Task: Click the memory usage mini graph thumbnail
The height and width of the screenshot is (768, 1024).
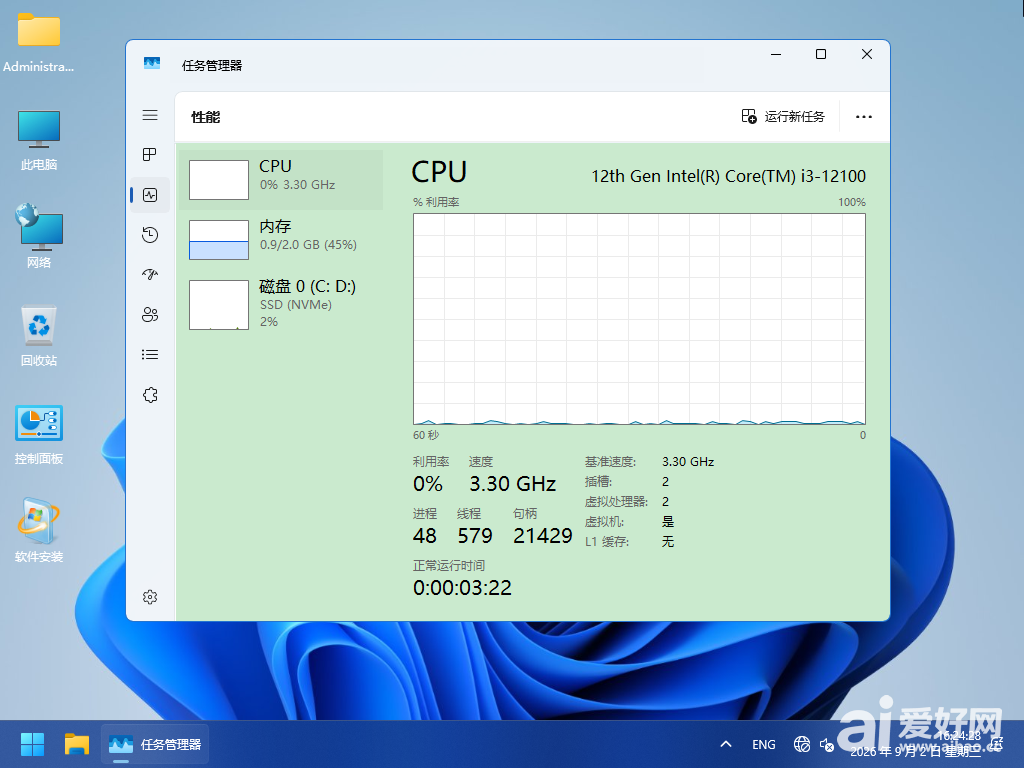Action: [219, 240]
